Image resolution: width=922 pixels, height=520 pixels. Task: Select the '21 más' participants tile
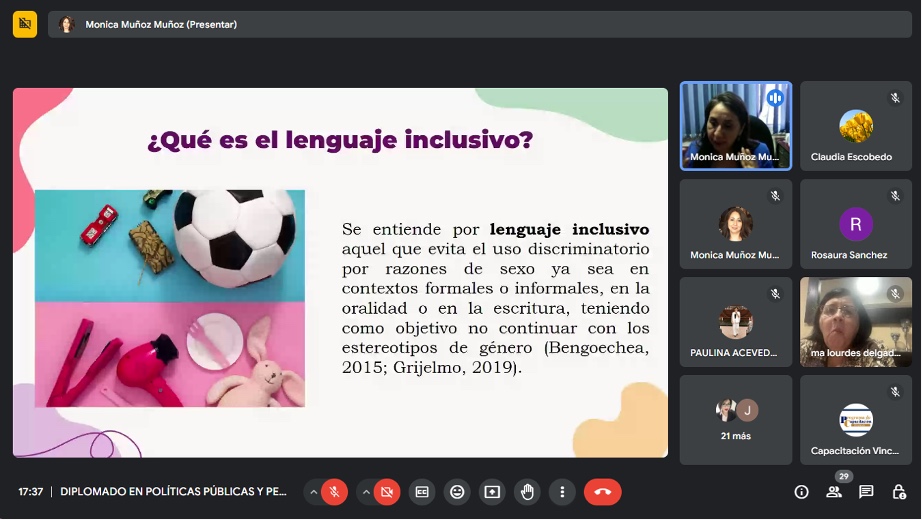point(736,420)
